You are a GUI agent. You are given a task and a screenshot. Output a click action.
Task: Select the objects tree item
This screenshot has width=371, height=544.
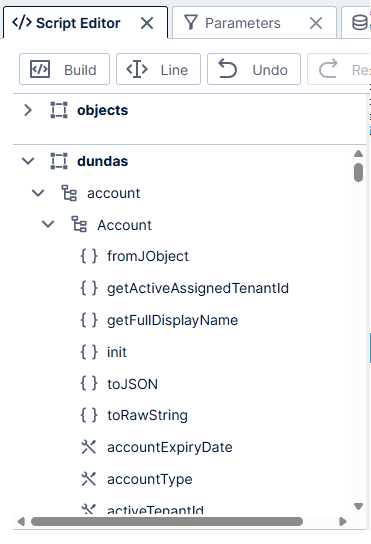click(x=102, y=110)
